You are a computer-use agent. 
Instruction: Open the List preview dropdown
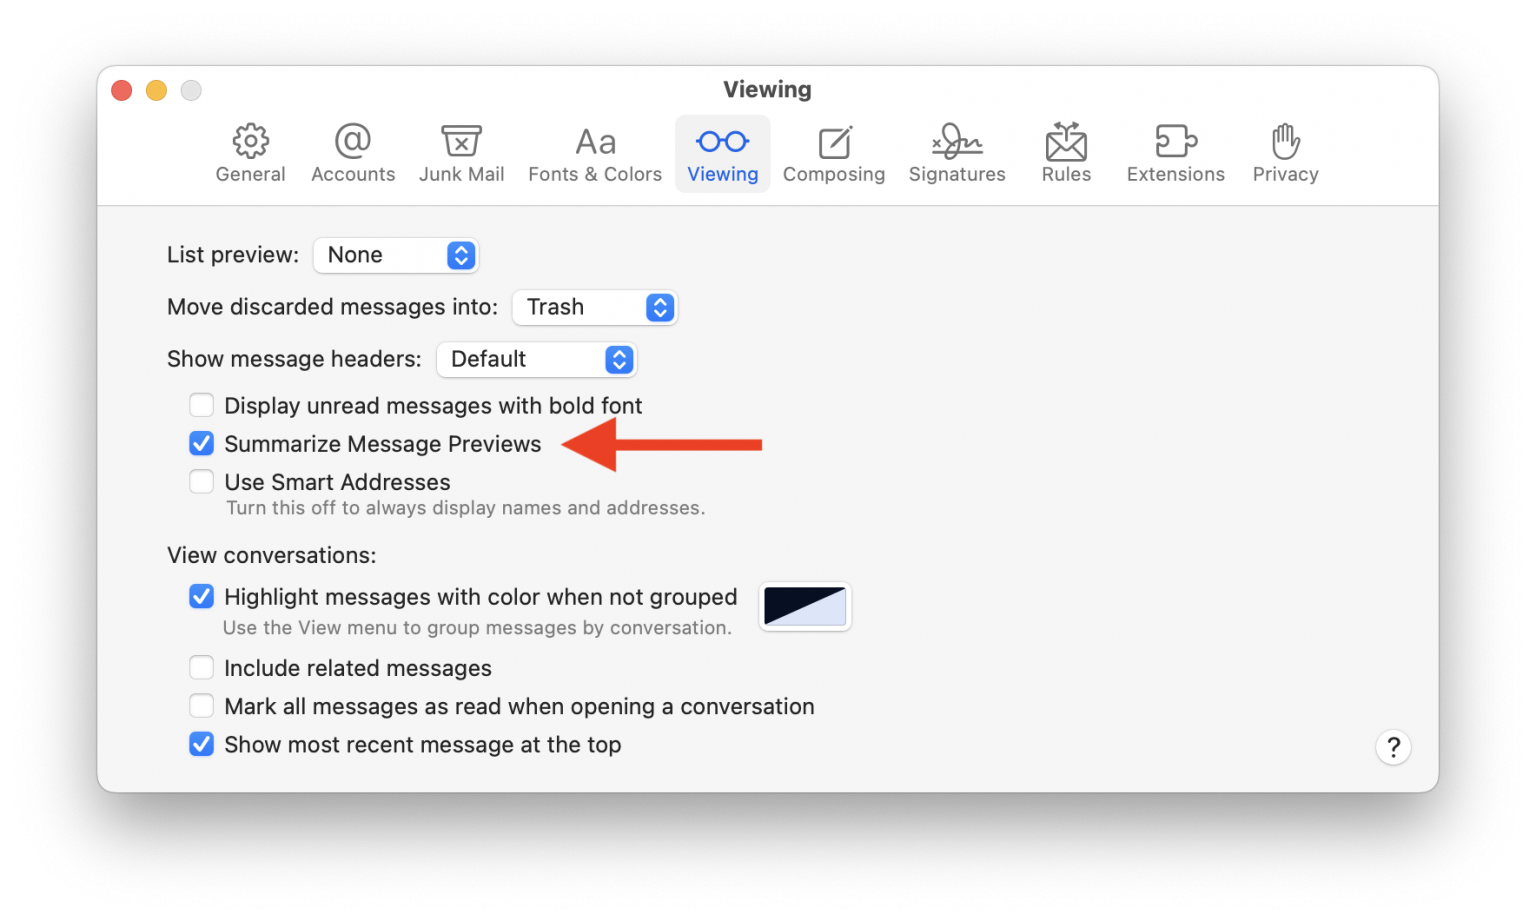pos(396,255)
